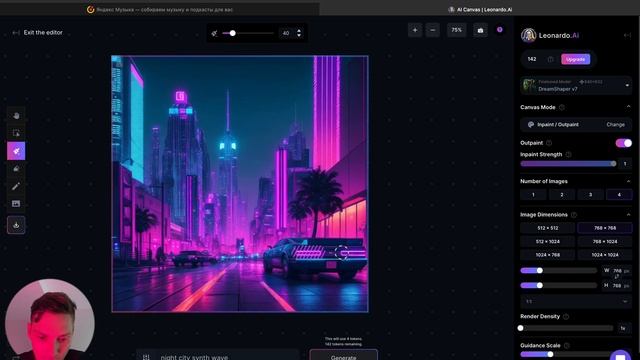
Task: Choose 1024 × 1024 image dimensions
Action: [x=605, y=255]
